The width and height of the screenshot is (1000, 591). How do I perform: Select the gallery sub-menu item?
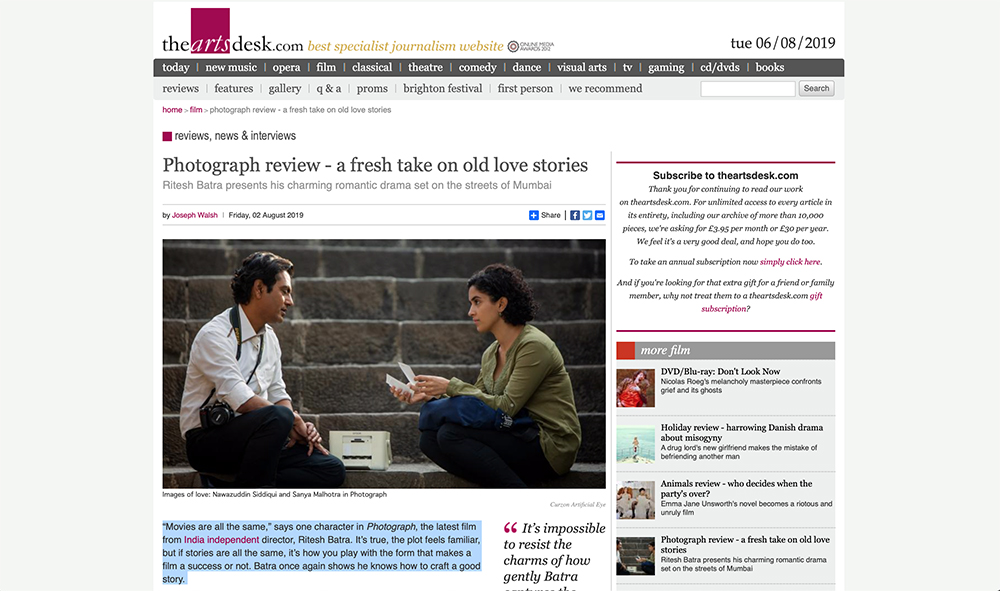tap(284, 89)
